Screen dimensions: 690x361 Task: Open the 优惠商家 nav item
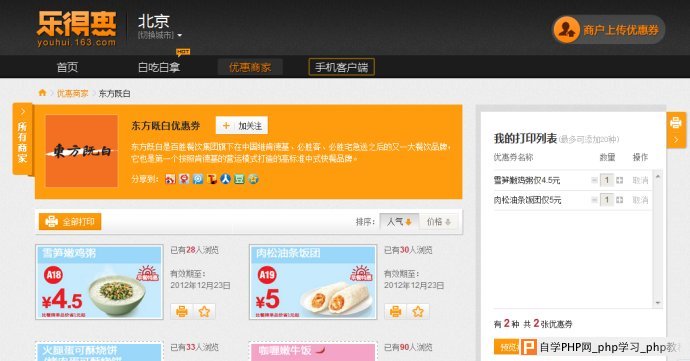250,67
